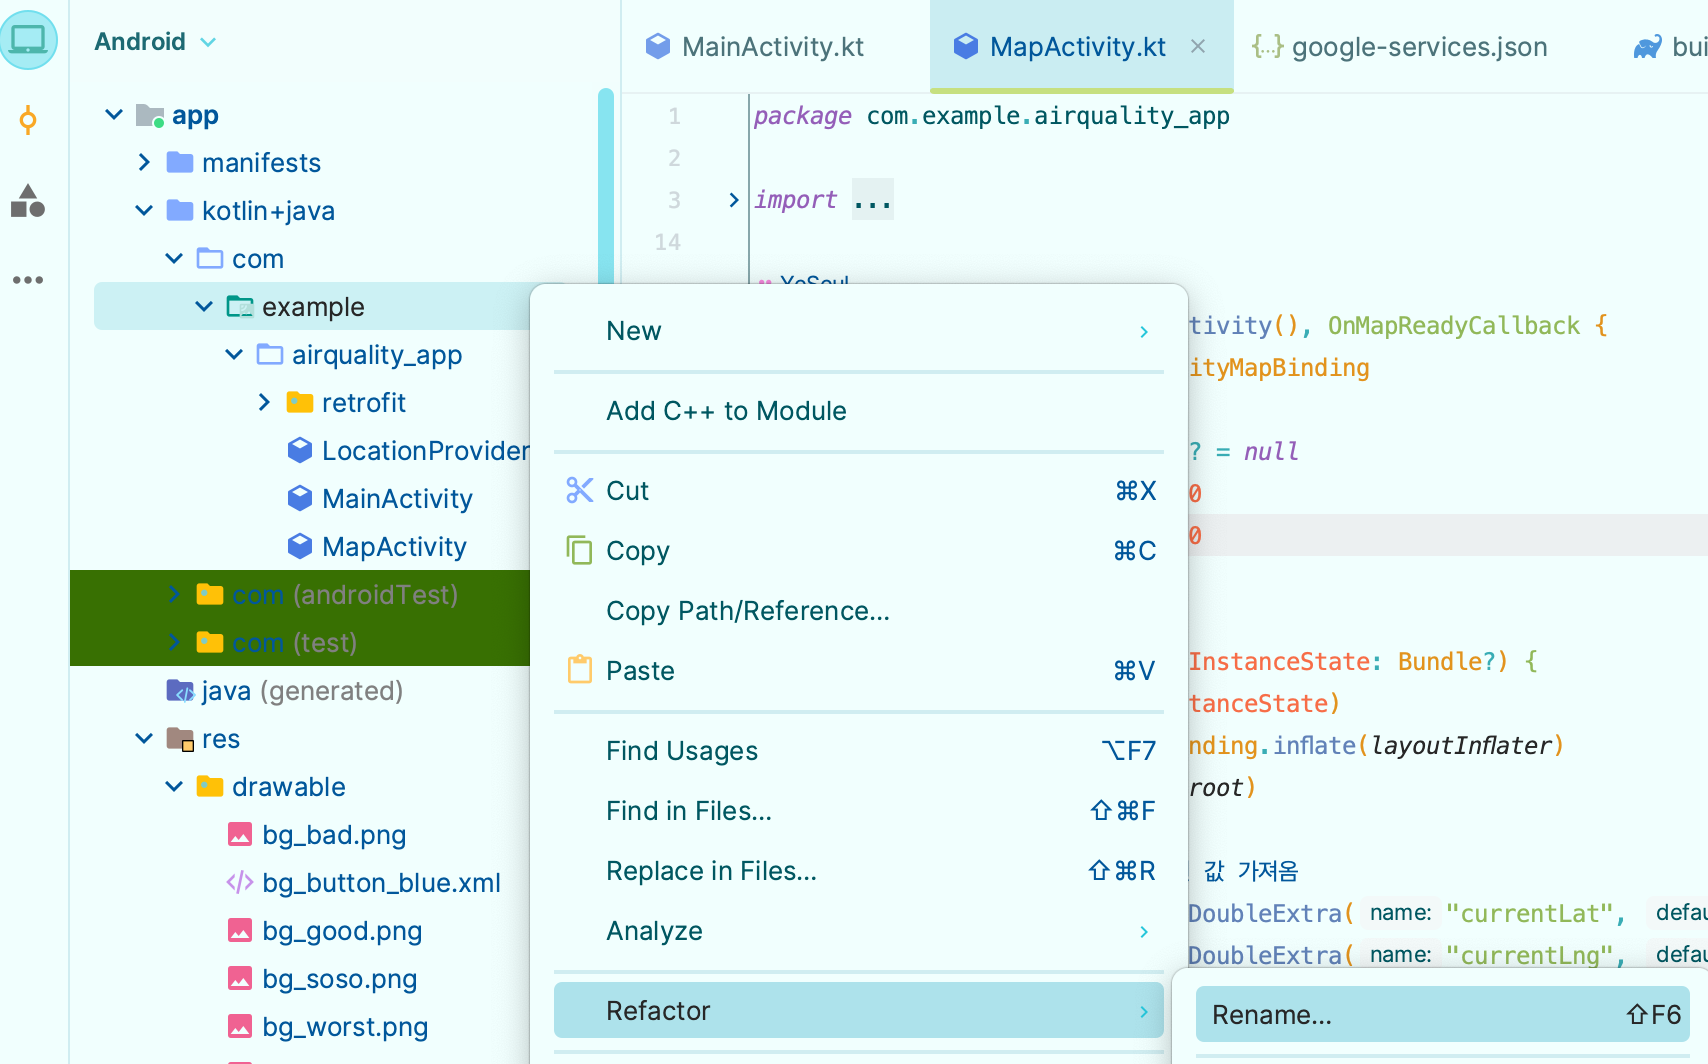Open the Analyze submenu
Image resolution: width=1708 pixels, height=1064 pixels.
(859, 931)
